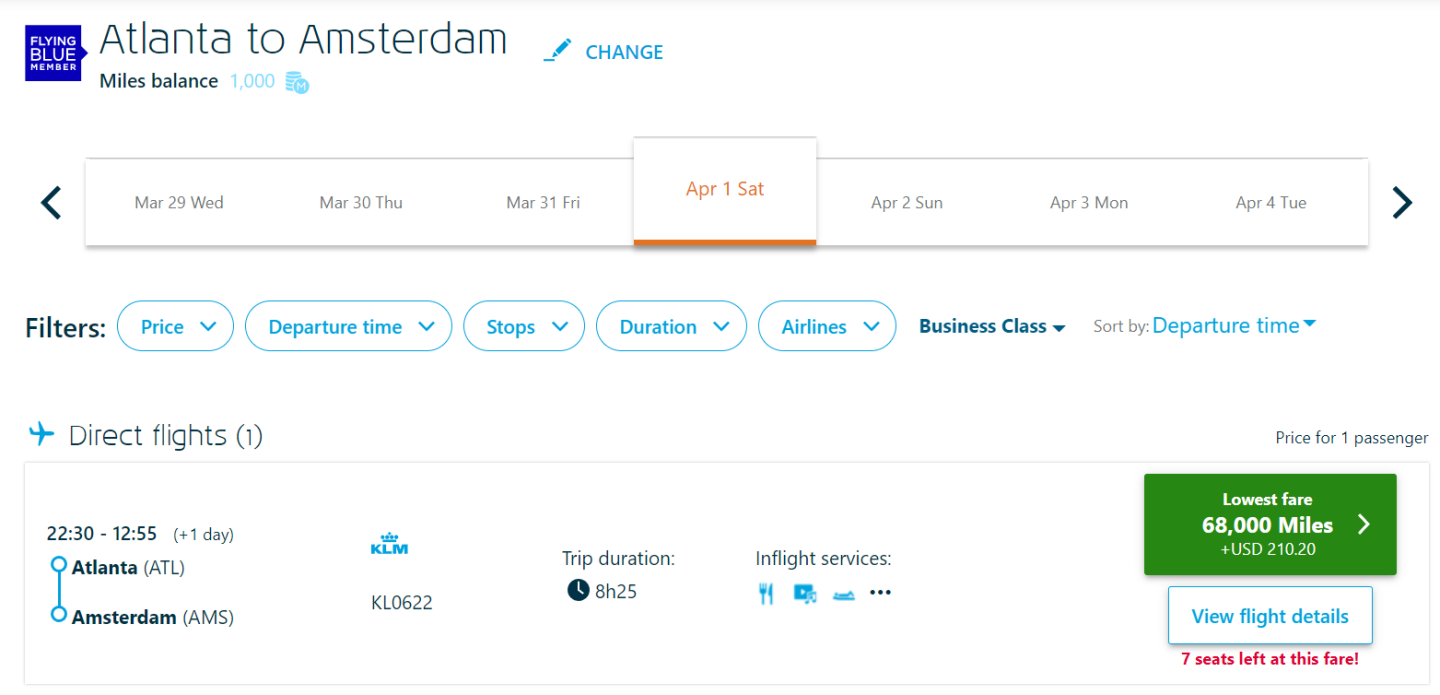Click the Flying Blue Member logo

[53, 53]
